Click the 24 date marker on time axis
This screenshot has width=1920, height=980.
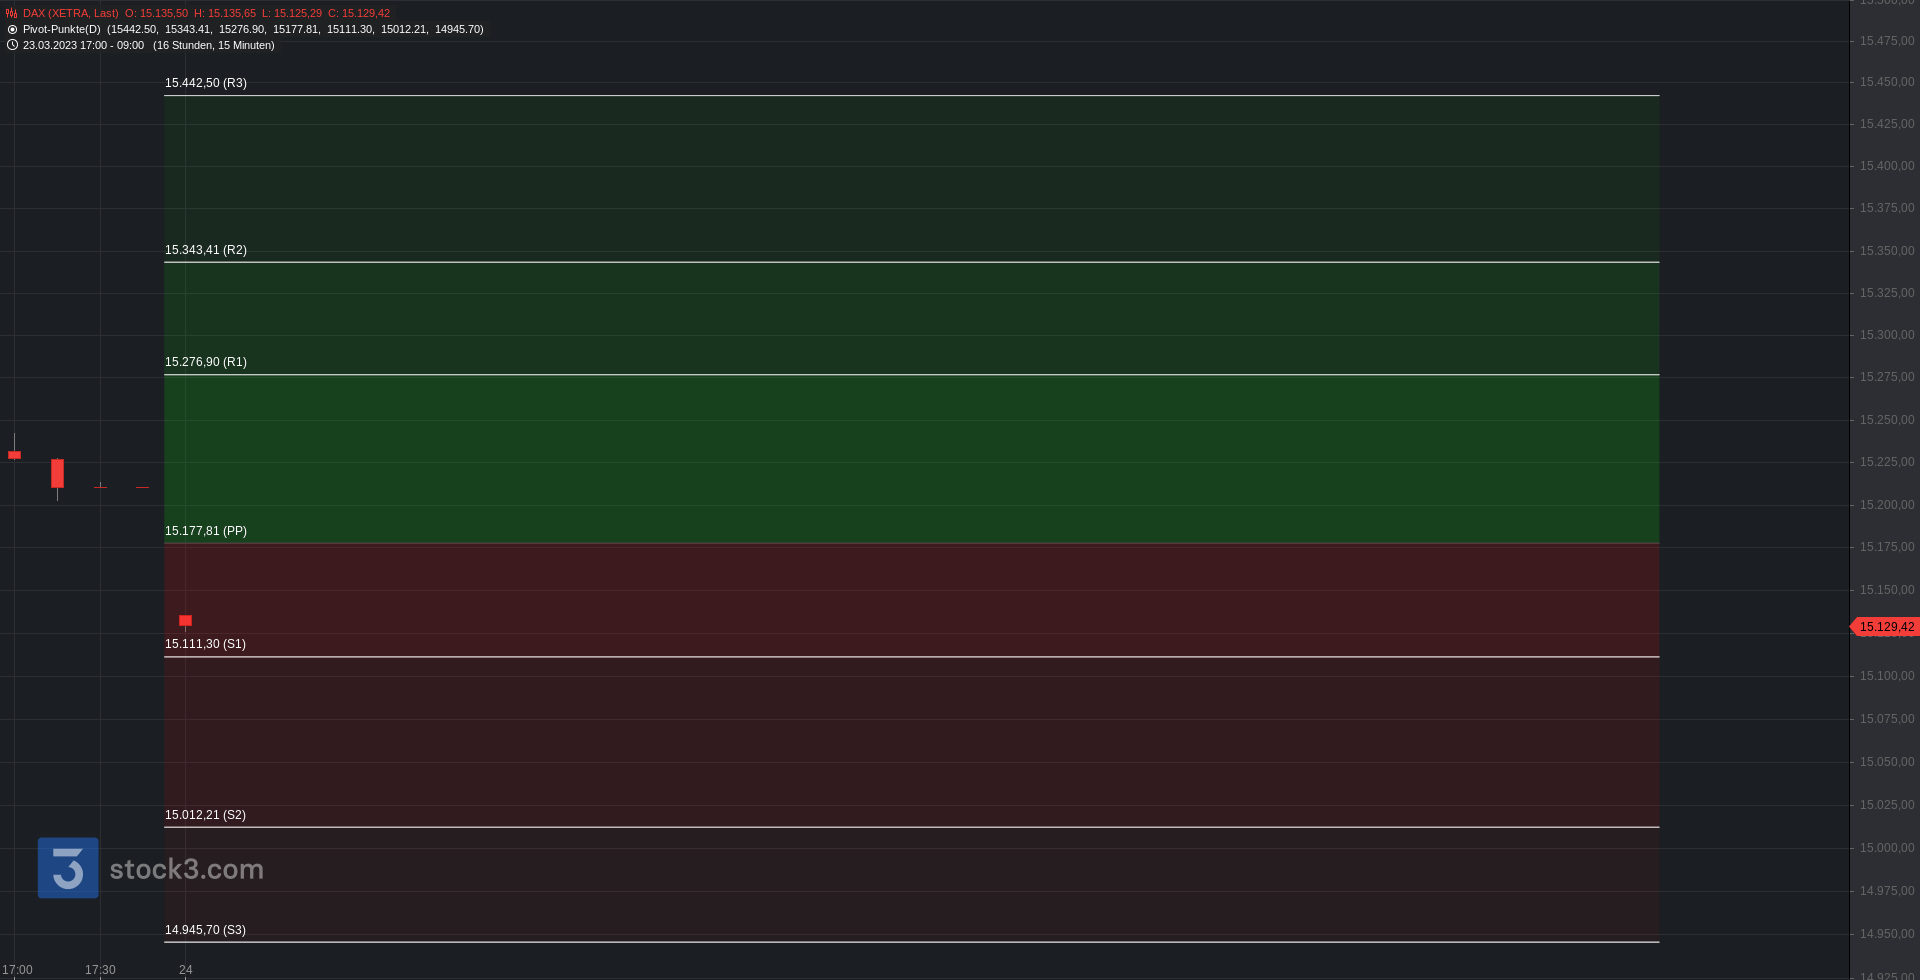pos(185,970)
